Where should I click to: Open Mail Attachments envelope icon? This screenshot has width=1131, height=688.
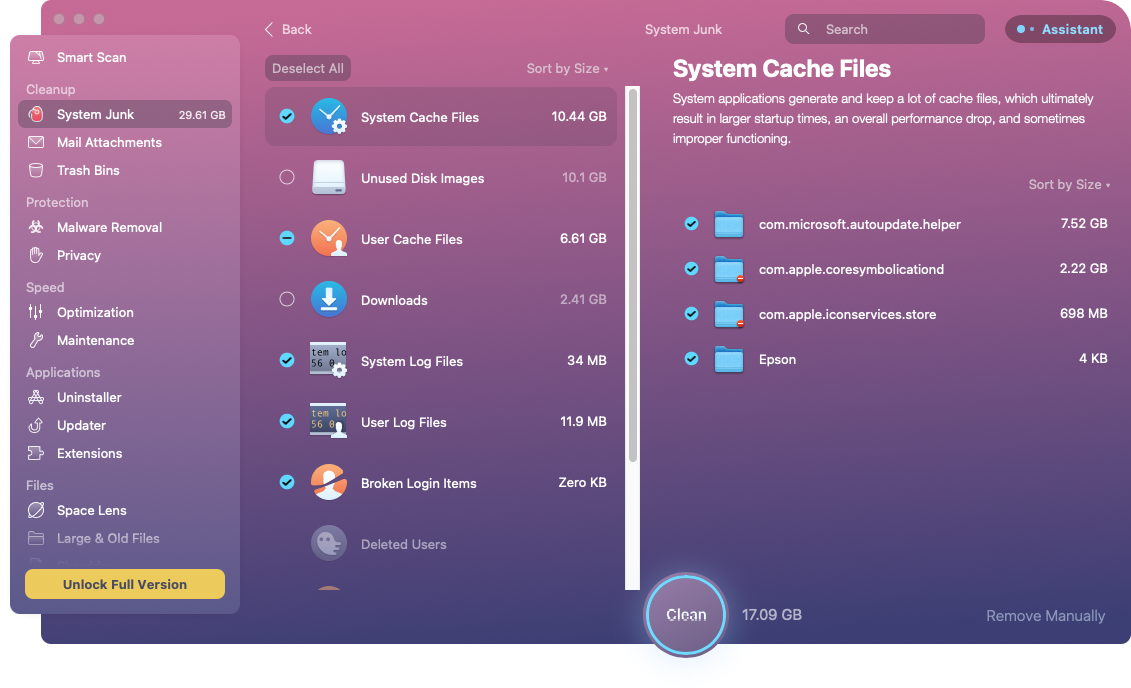(x=35, y=142)
